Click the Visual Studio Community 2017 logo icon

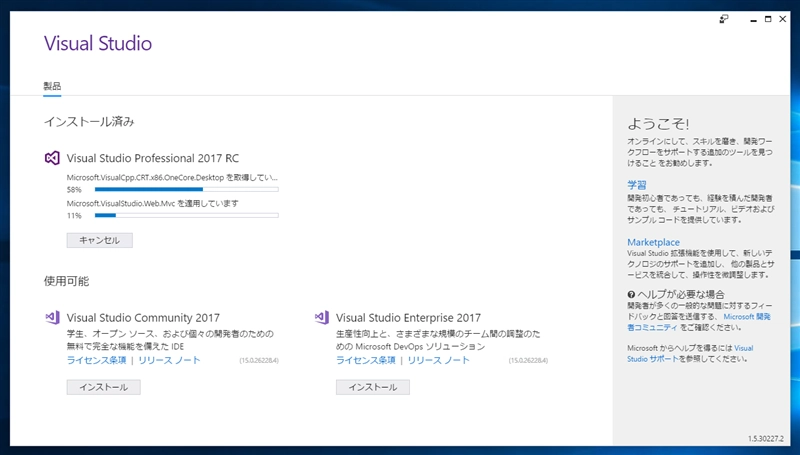52,317
